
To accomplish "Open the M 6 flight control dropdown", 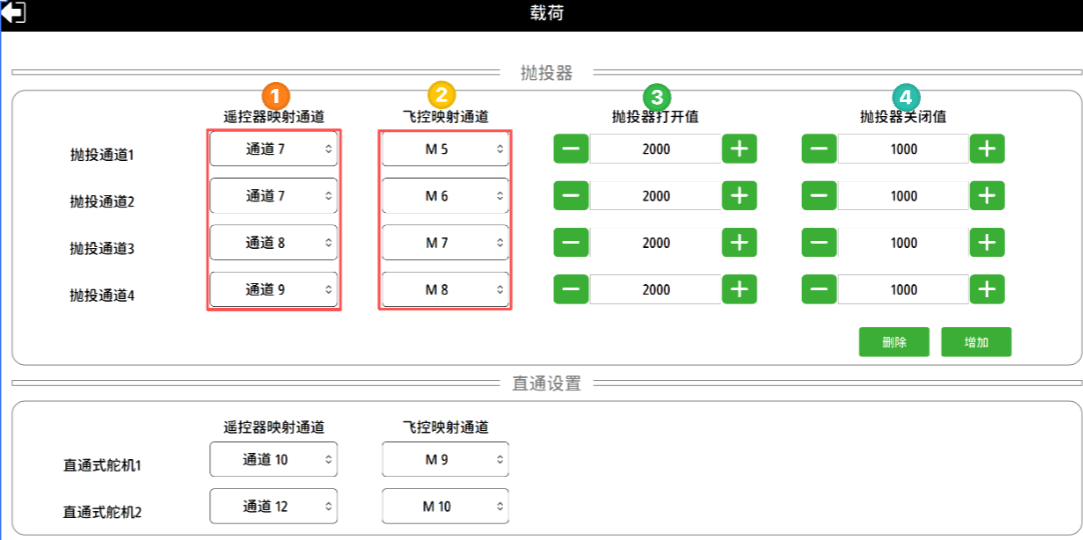I will coord(445,196).
